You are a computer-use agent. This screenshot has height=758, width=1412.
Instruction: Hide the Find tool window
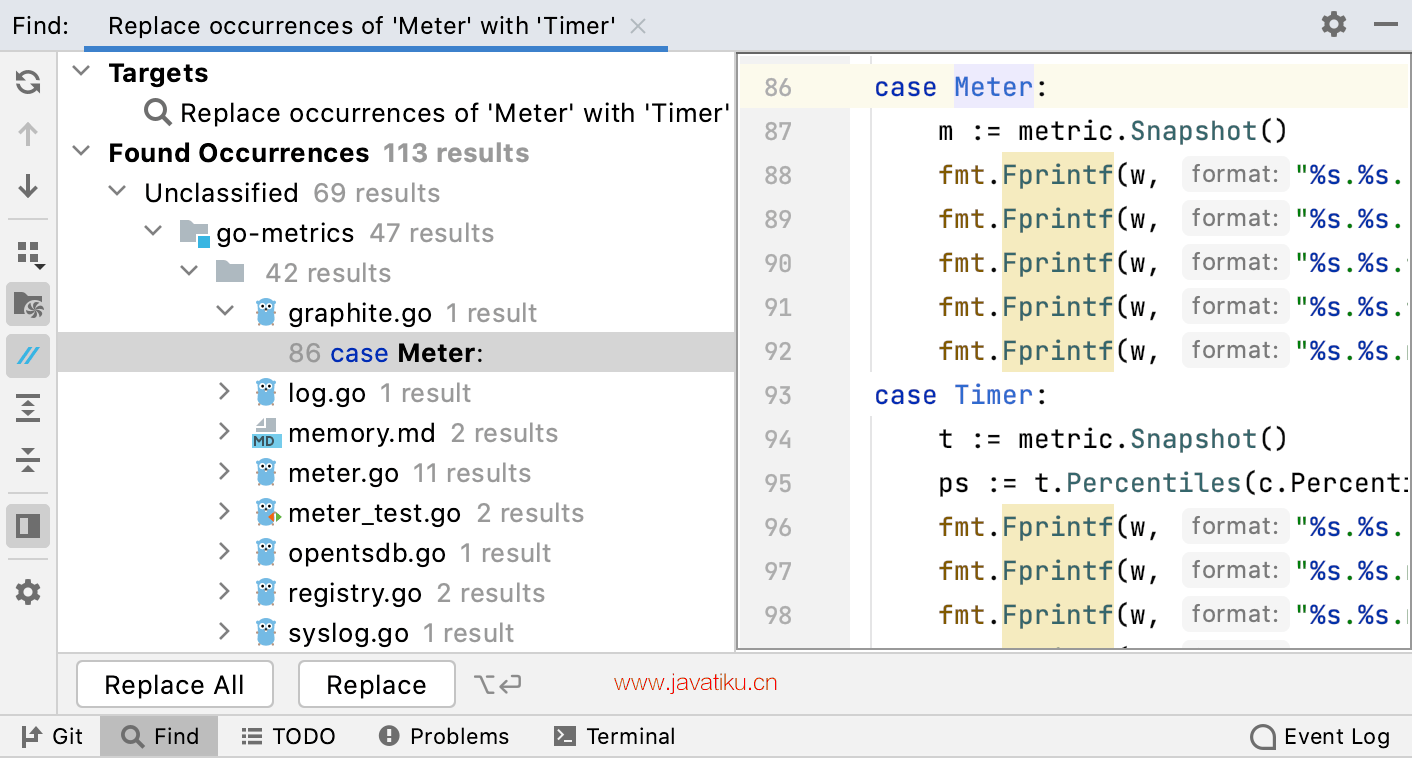click(x=1386, y=24)
